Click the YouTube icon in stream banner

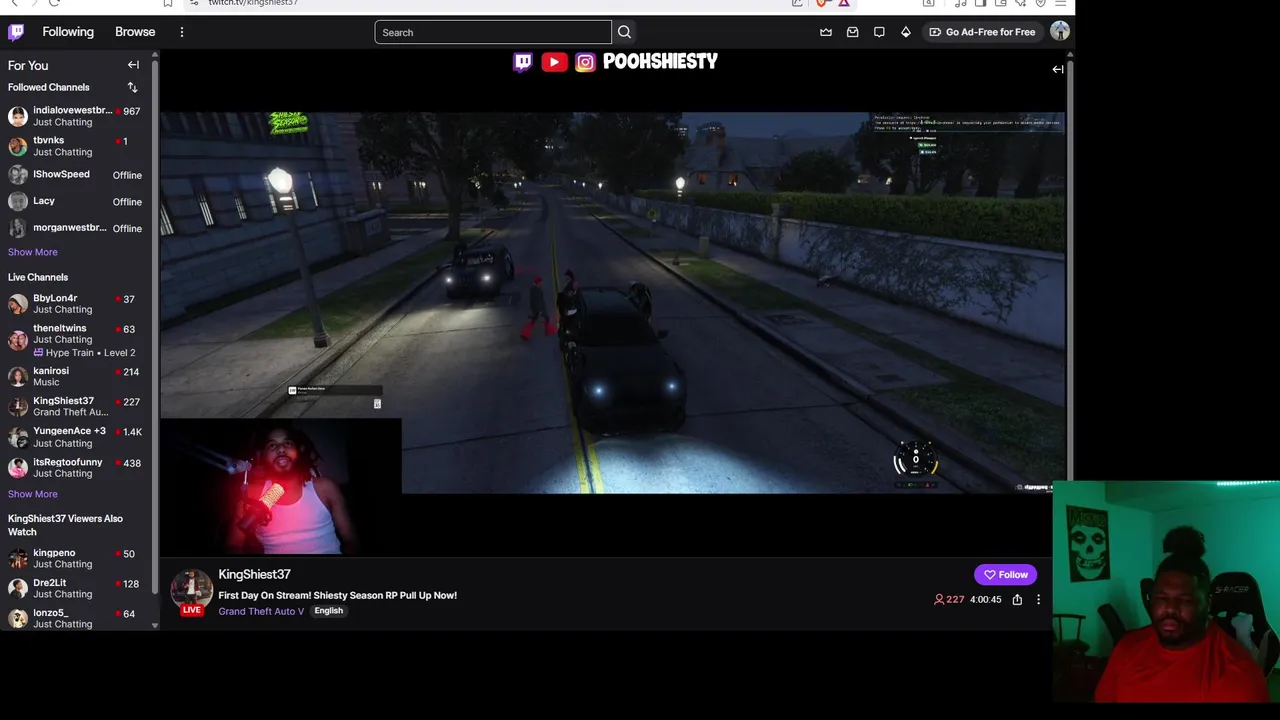(x=554, y=62)
